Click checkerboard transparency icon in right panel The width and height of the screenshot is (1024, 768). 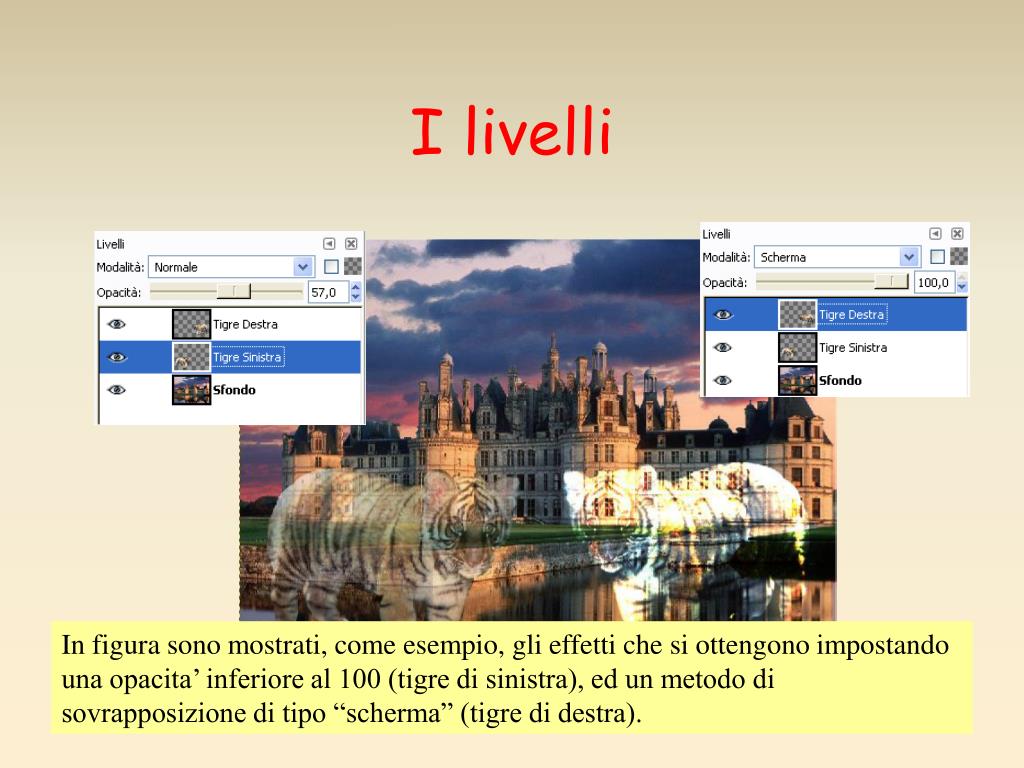[x=959, y=256]
